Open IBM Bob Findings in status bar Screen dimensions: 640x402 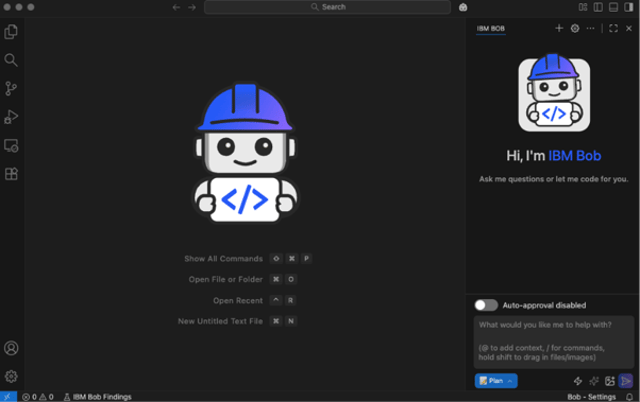(x=98, y=397)
